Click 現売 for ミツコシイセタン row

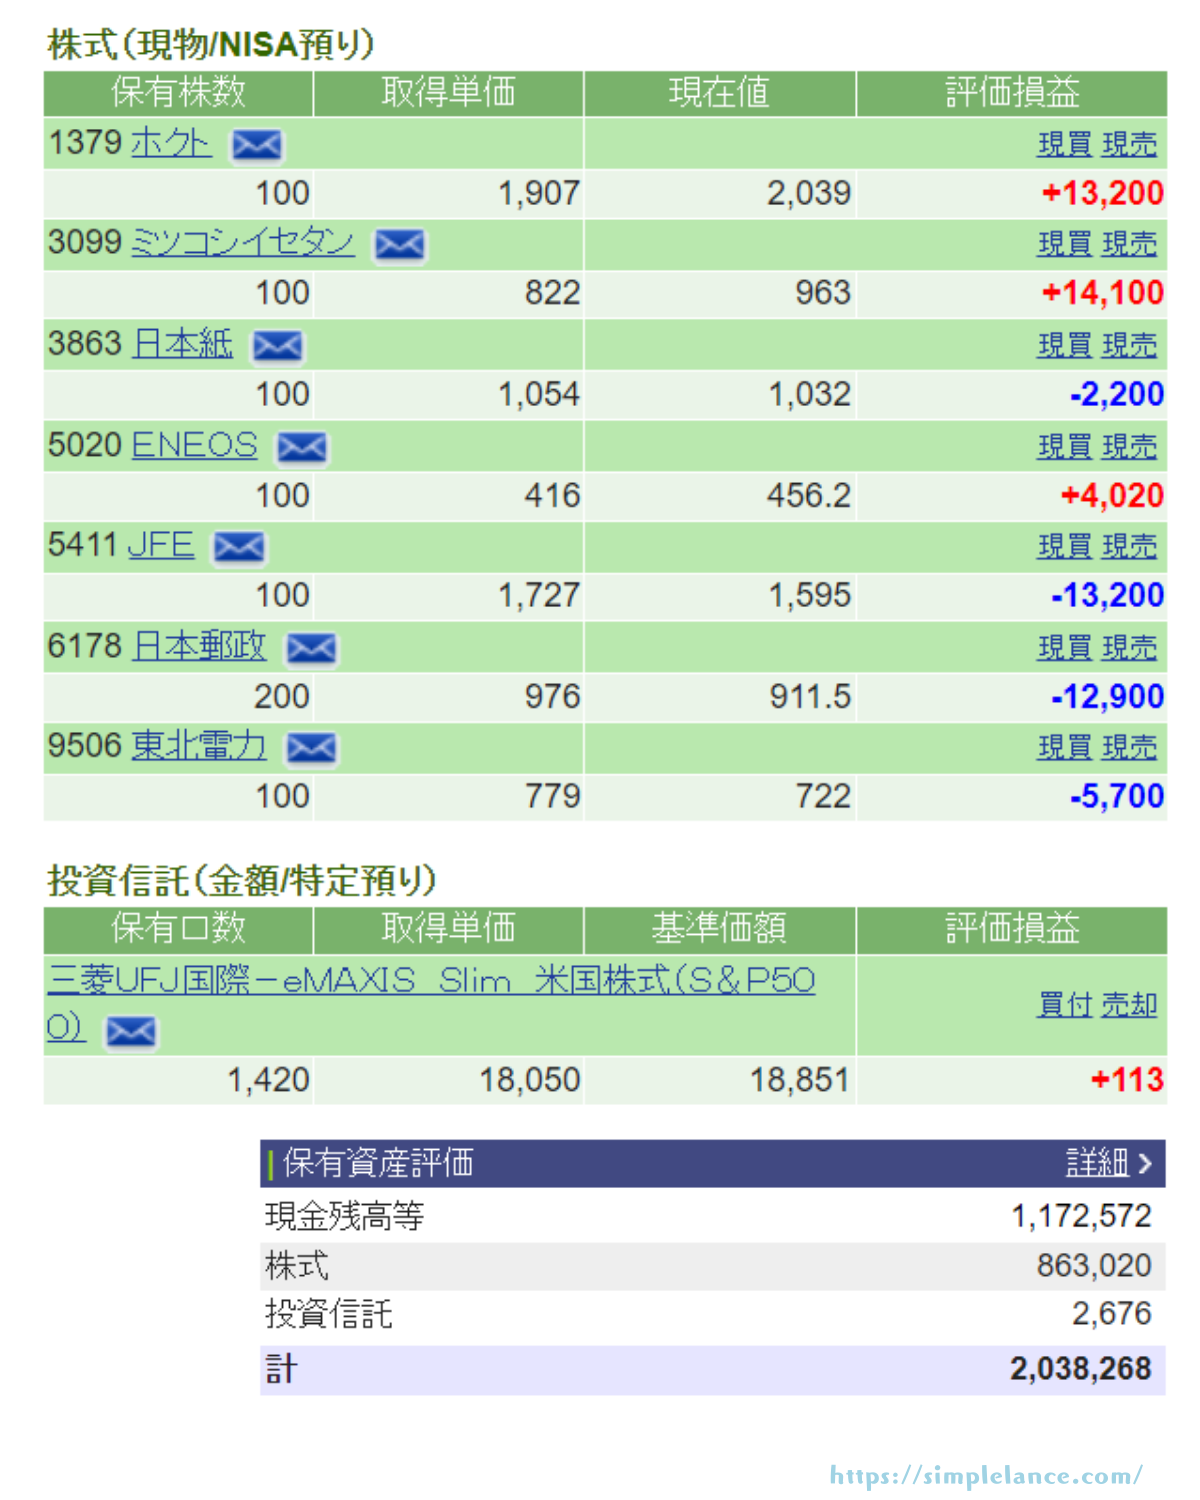[1129, 245]
